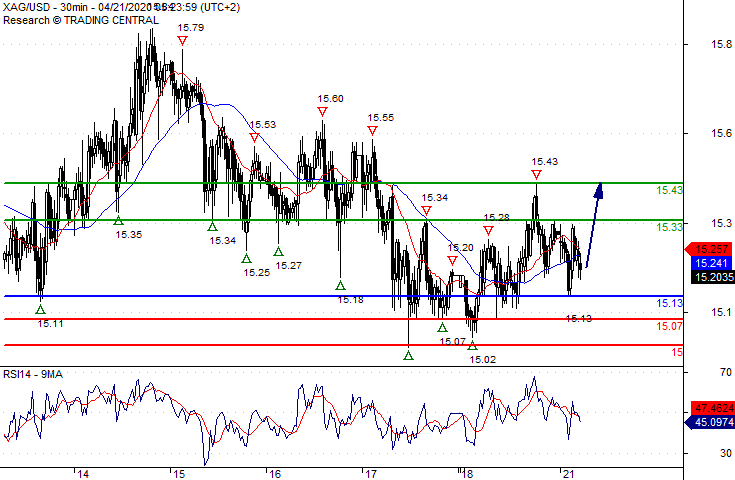Click the XAG/USD - 30min chart title

click(x=121, y=8)
